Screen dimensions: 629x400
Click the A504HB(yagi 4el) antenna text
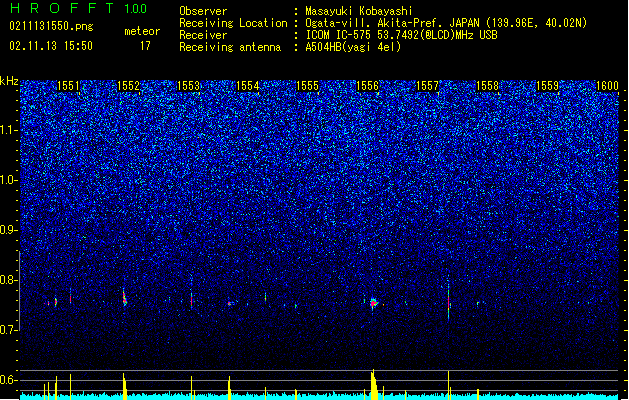coord(353,47)
